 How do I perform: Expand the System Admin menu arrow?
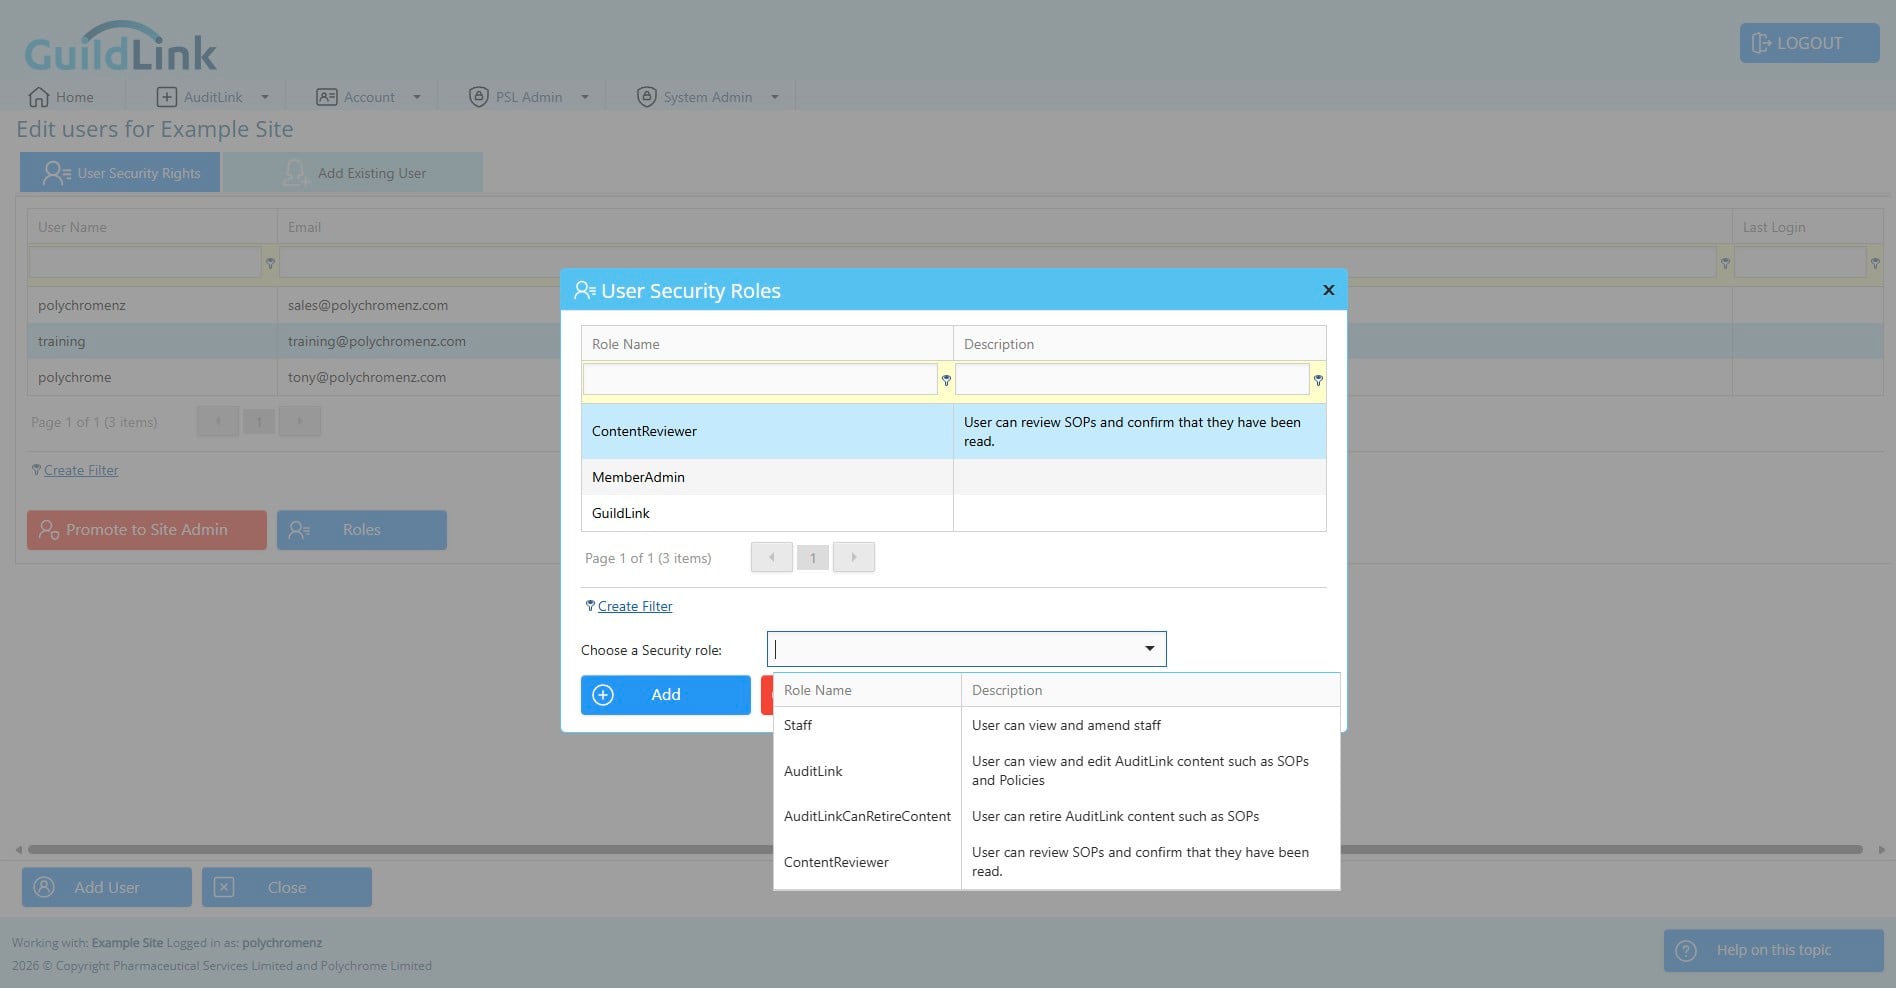[775, 97]
